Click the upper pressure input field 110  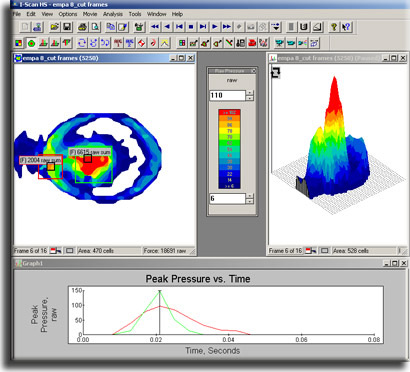pos(228,95)
